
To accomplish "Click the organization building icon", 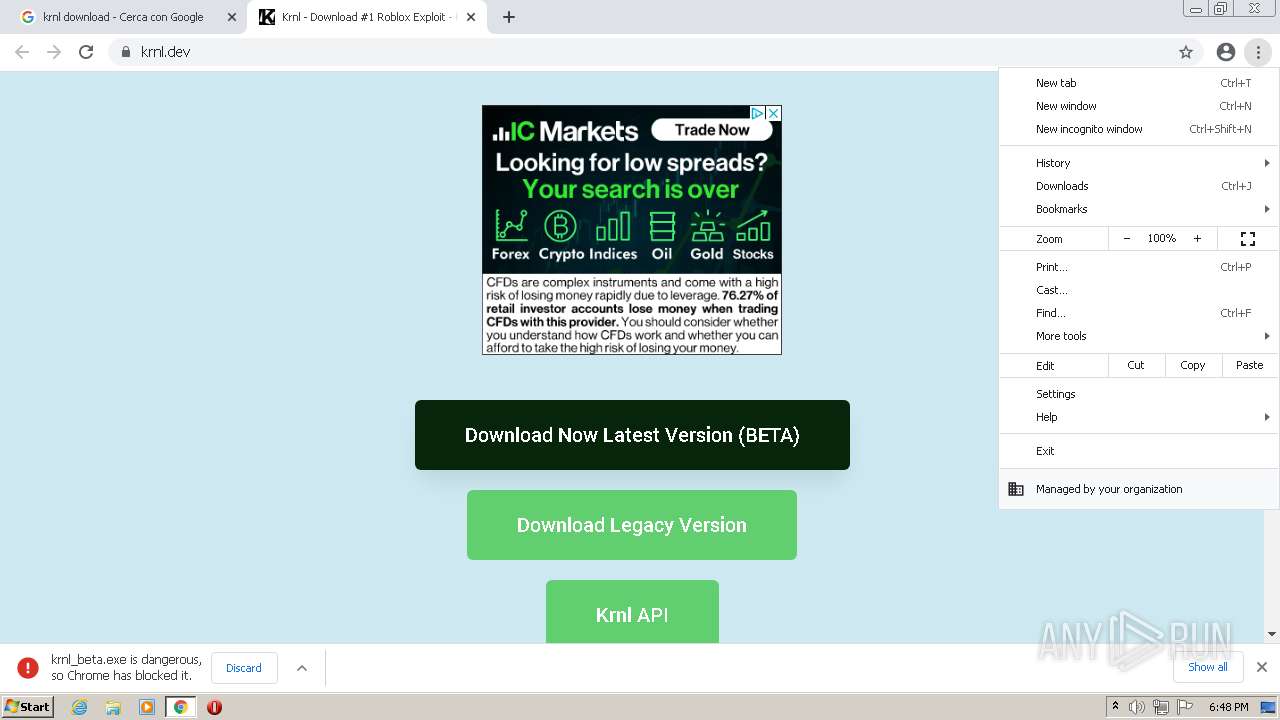I will 1016,489.
